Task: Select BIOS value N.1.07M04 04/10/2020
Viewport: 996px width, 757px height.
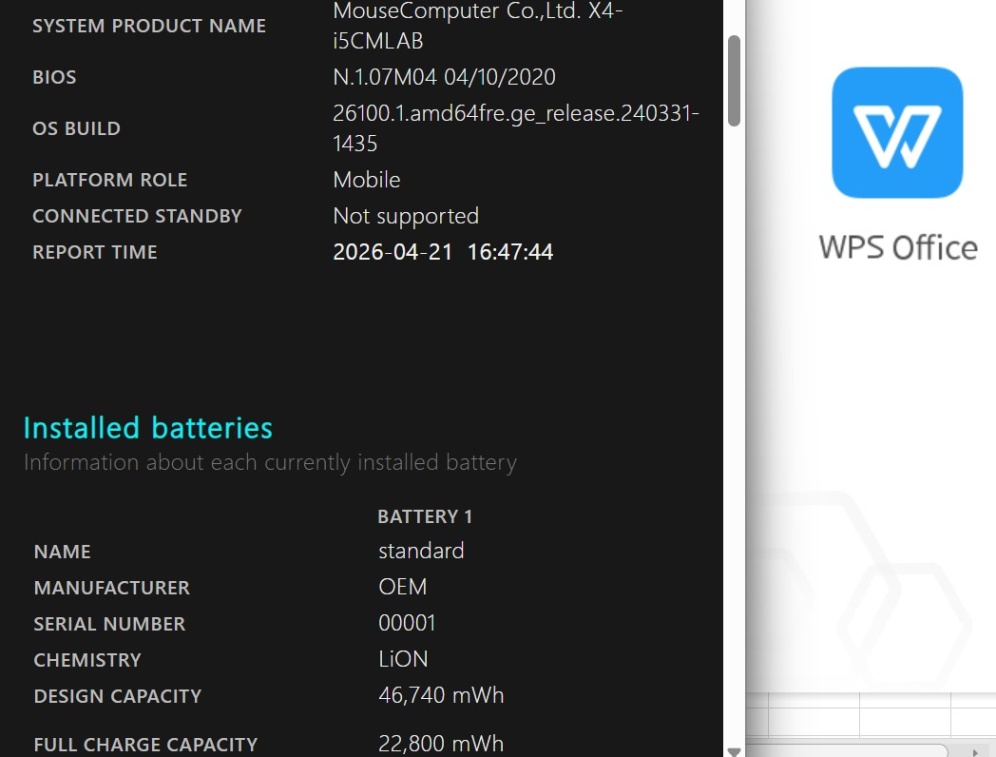Action: point(444,77)
